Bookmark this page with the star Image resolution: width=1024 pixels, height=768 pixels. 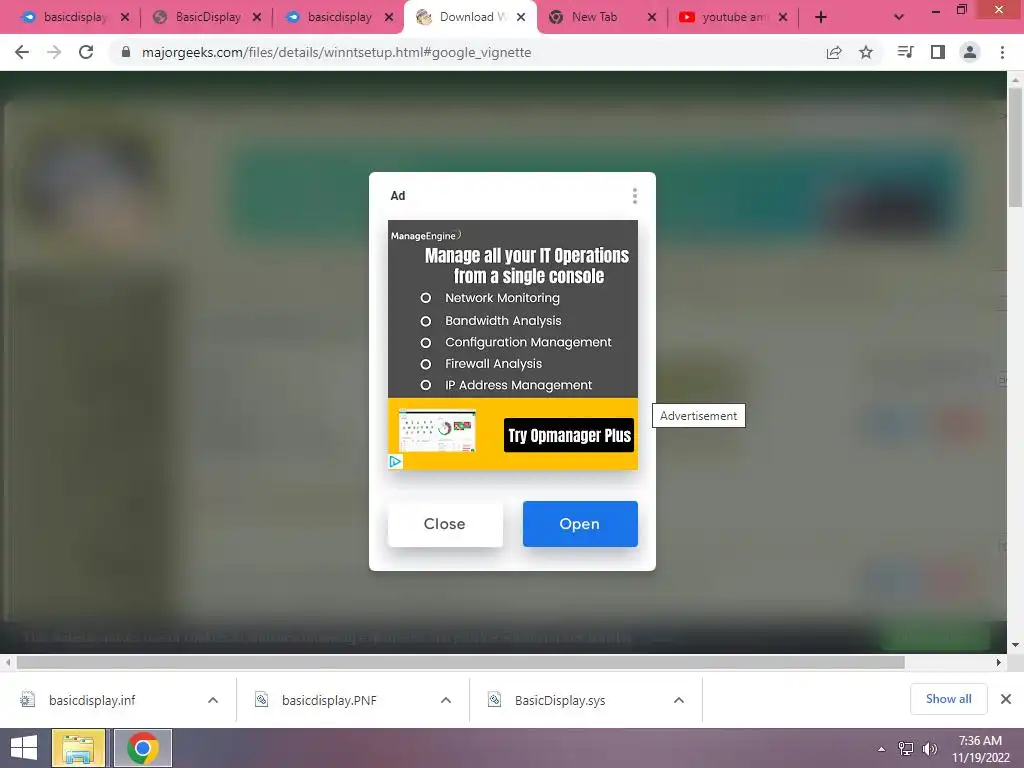pyautogui.click(x=866, y=52)
